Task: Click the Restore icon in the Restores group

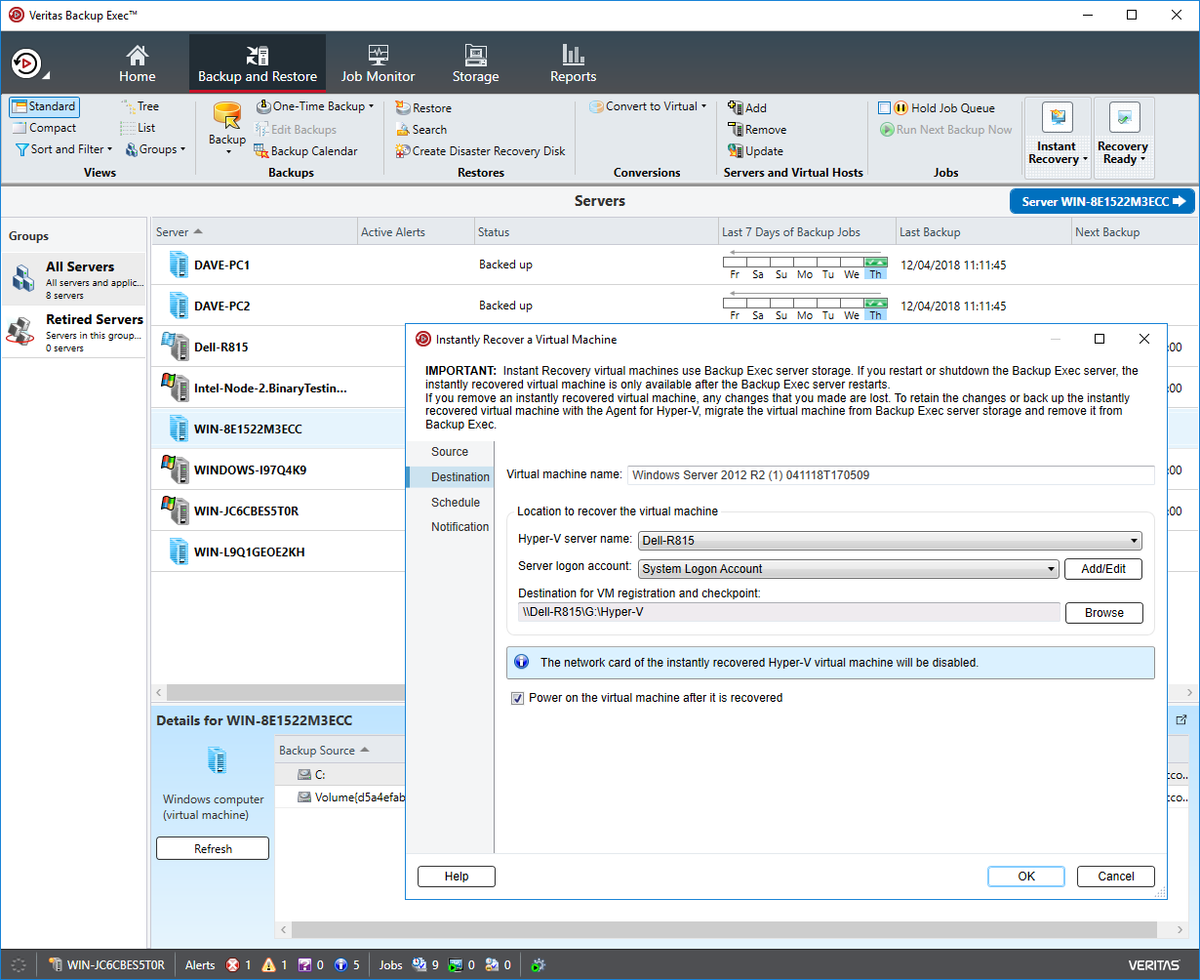Action: 430,107
